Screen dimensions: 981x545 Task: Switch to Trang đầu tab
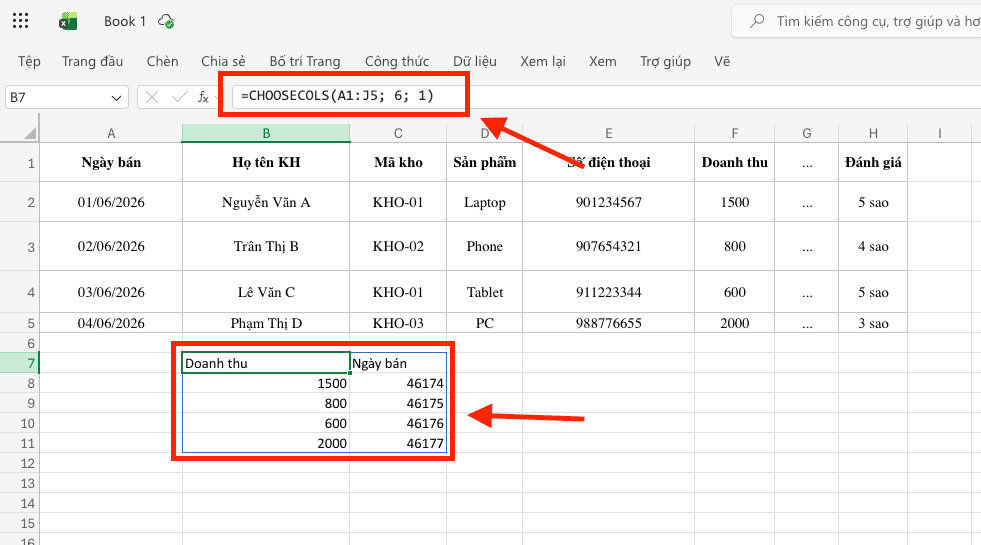[93, 61]
